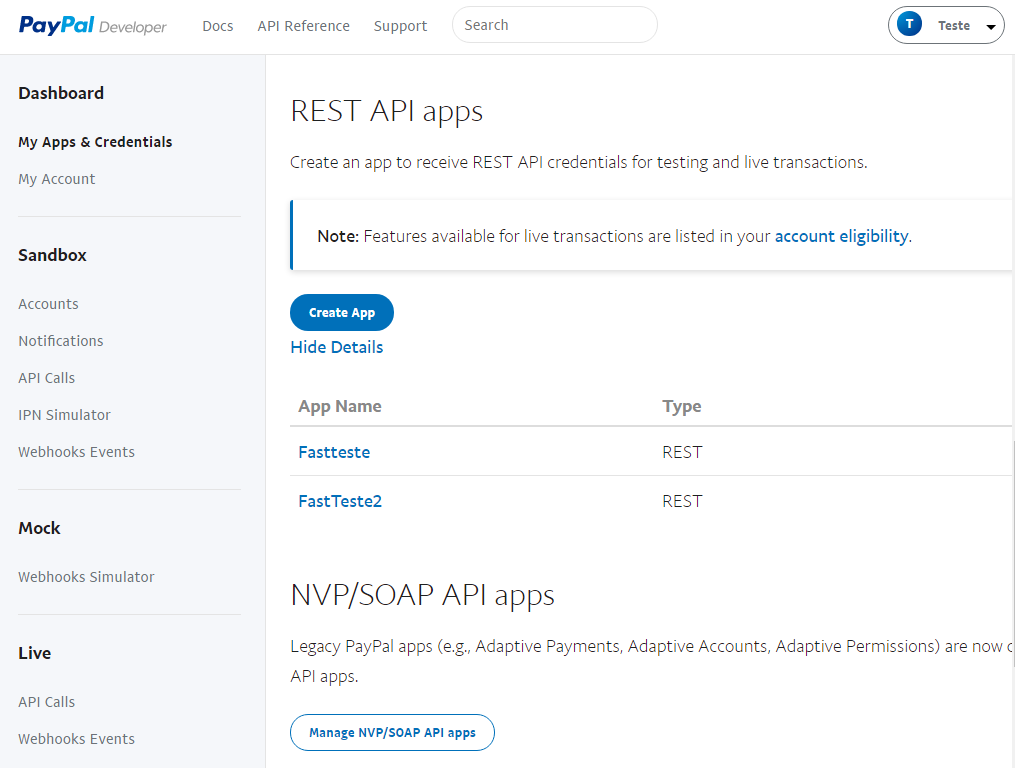
Task: Open Sandbox Accounts page
Action: tap(48, 304)
